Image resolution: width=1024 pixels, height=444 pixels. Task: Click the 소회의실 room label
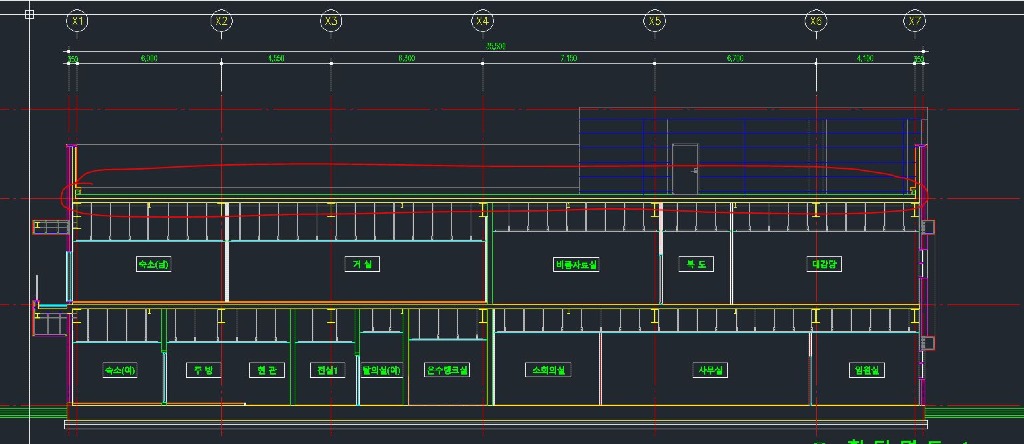pos(547,370)
